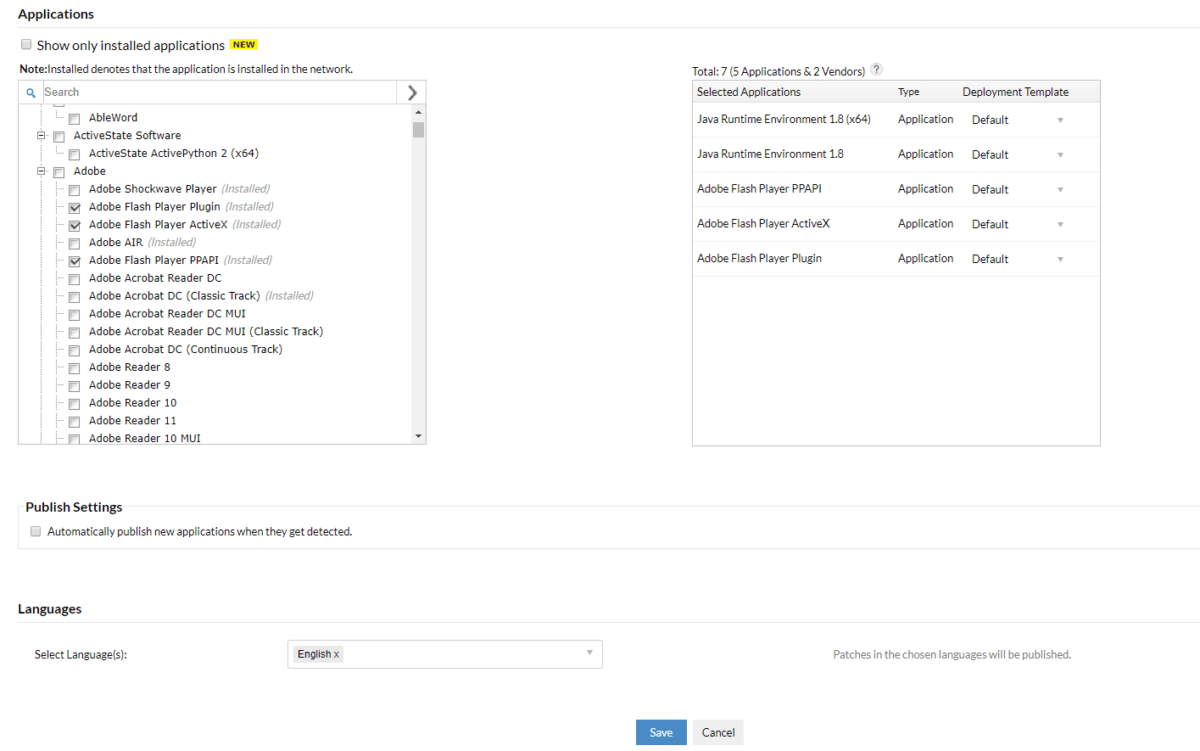The image size is (1200, 751).
Task: Check the Adobe Acrobat Reader DC checkbox
Action: coord(74,278)
